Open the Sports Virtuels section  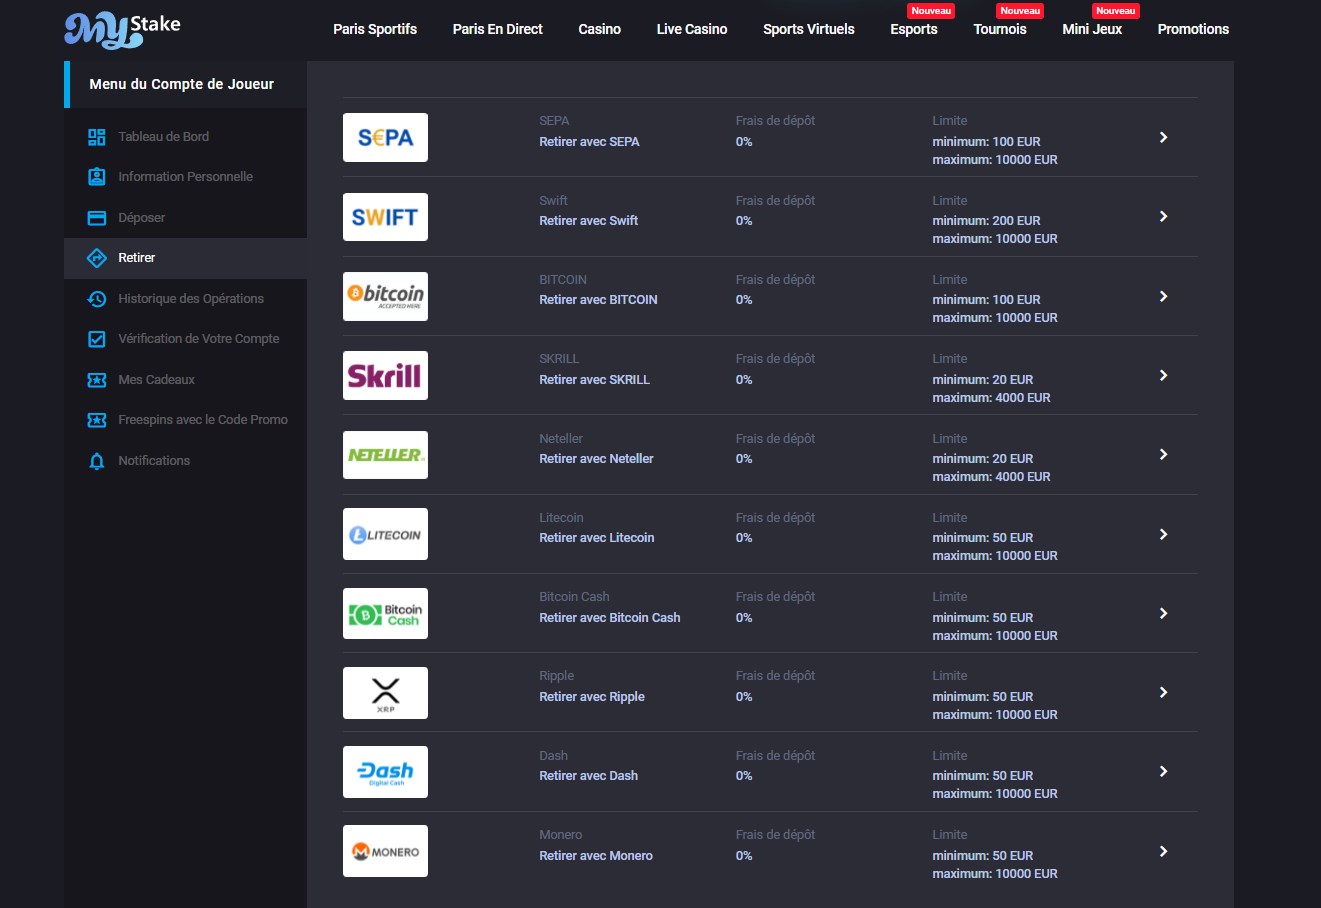click(809, 29)
